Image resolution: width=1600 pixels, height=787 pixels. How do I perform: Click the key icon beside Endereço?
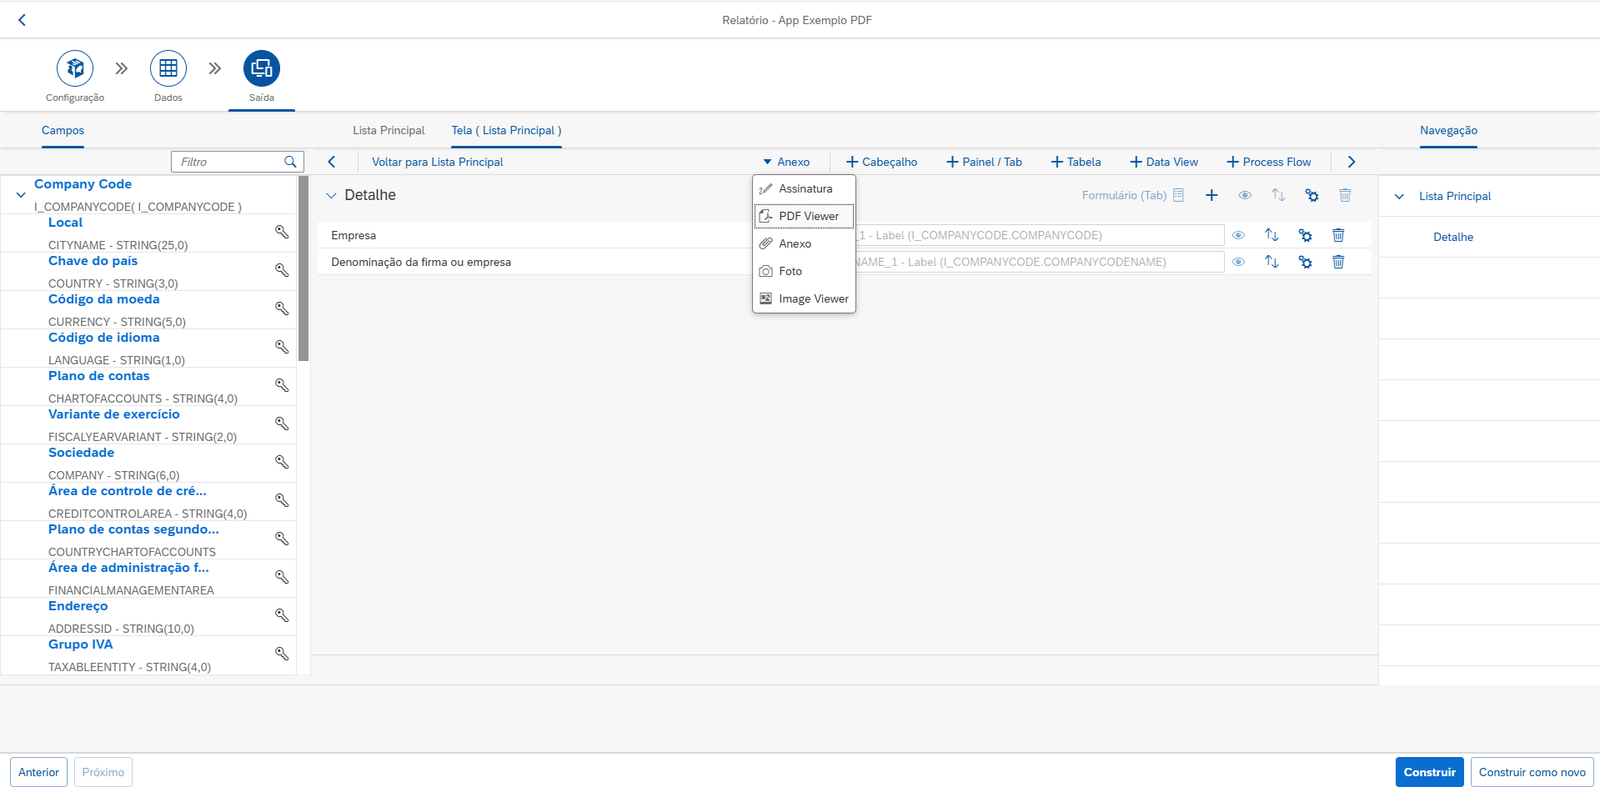pos(282,615)
